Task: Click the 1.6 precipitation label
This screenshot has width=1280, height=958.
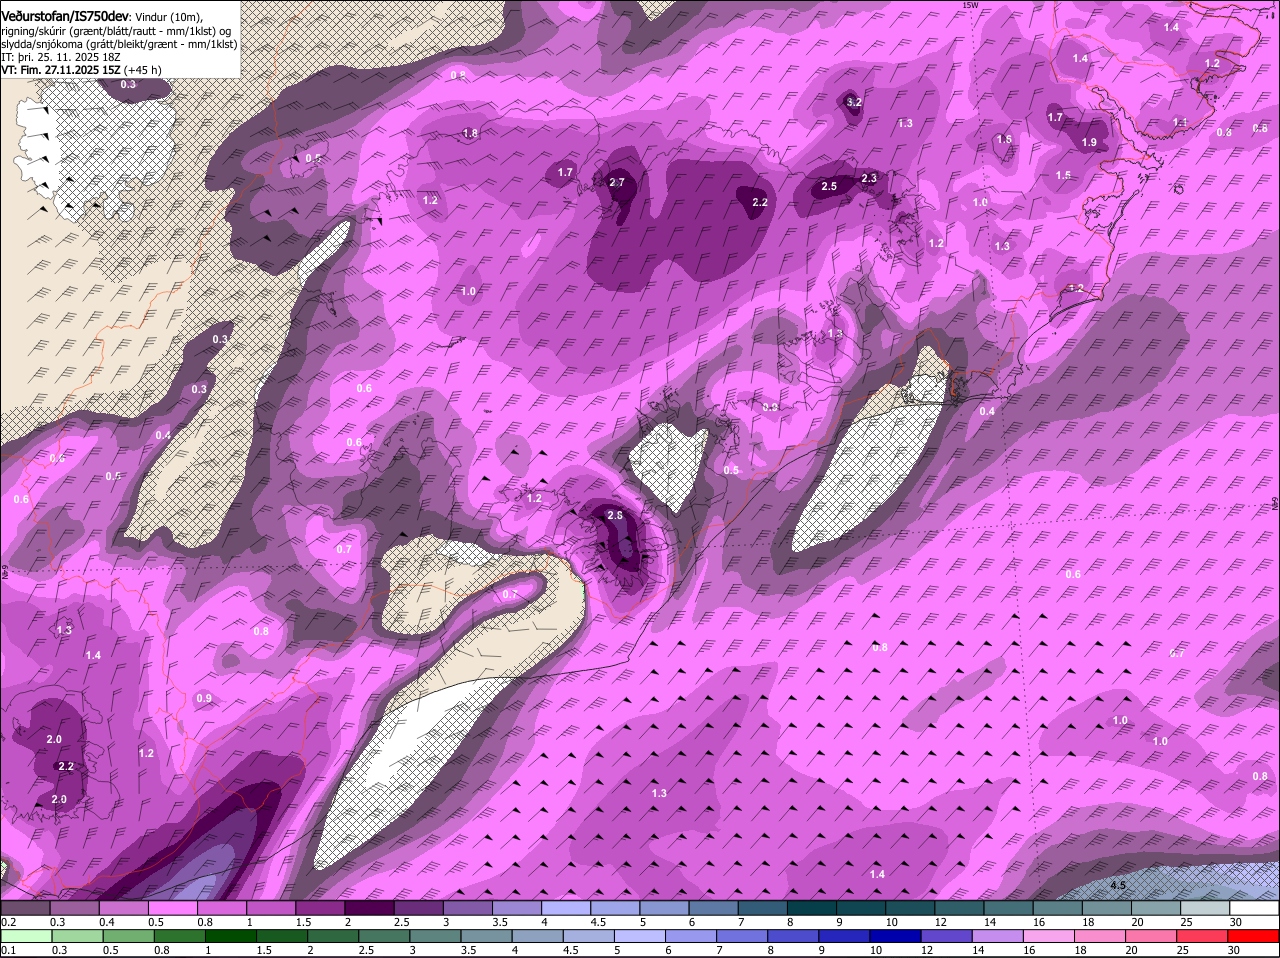Action: pos(1004,139)
